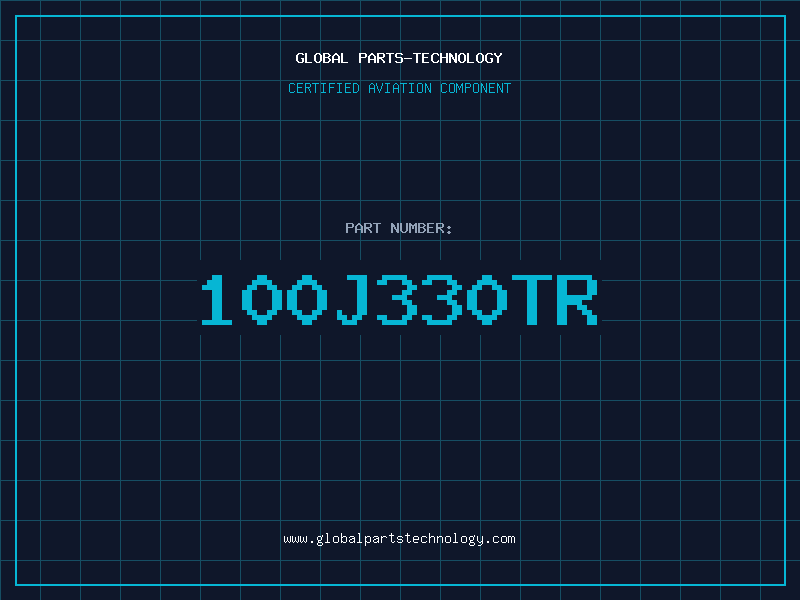The width and height of the screenshot is (800, 600).
Task: Click the .com ending of the URL
Action: pos(500,539)
